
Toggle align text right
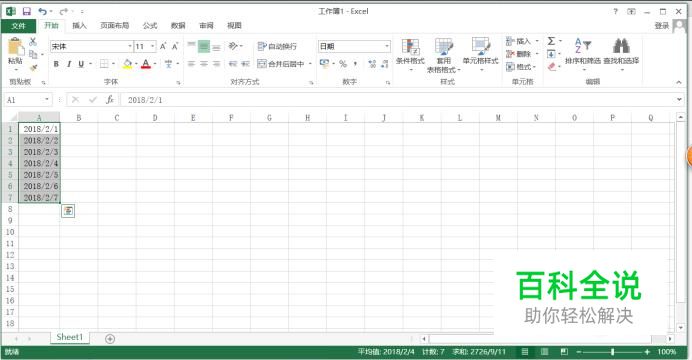(x=216, y=64)
